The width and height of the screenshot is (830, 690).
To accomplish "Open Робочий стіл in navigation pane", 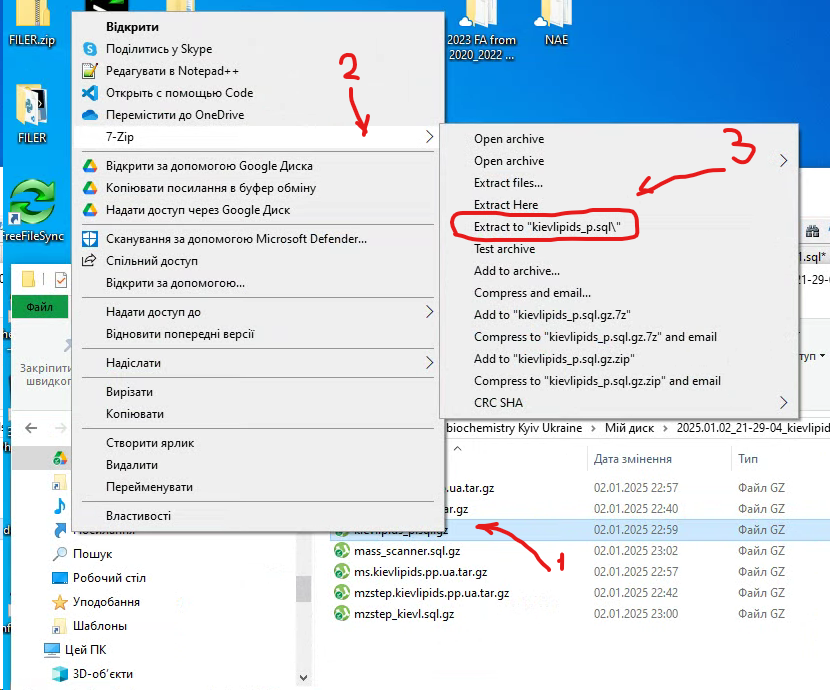I will click(109, 578).
